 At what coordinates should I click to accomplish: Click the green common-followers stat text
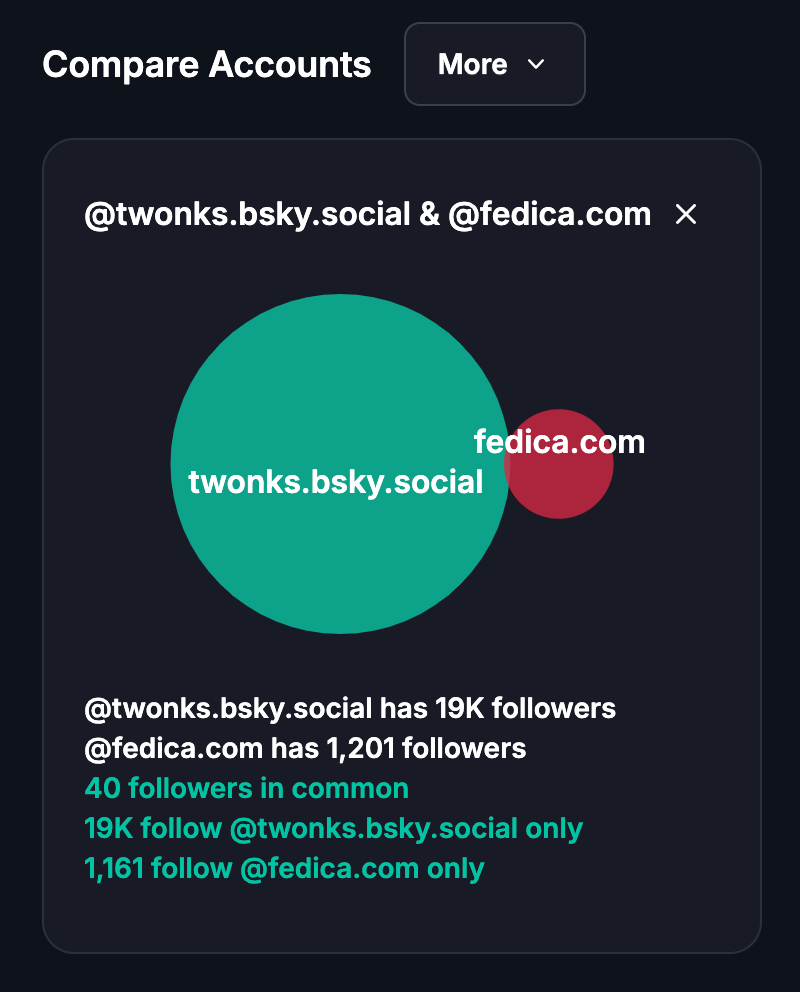pyautogui.click(x=246, y=788)
